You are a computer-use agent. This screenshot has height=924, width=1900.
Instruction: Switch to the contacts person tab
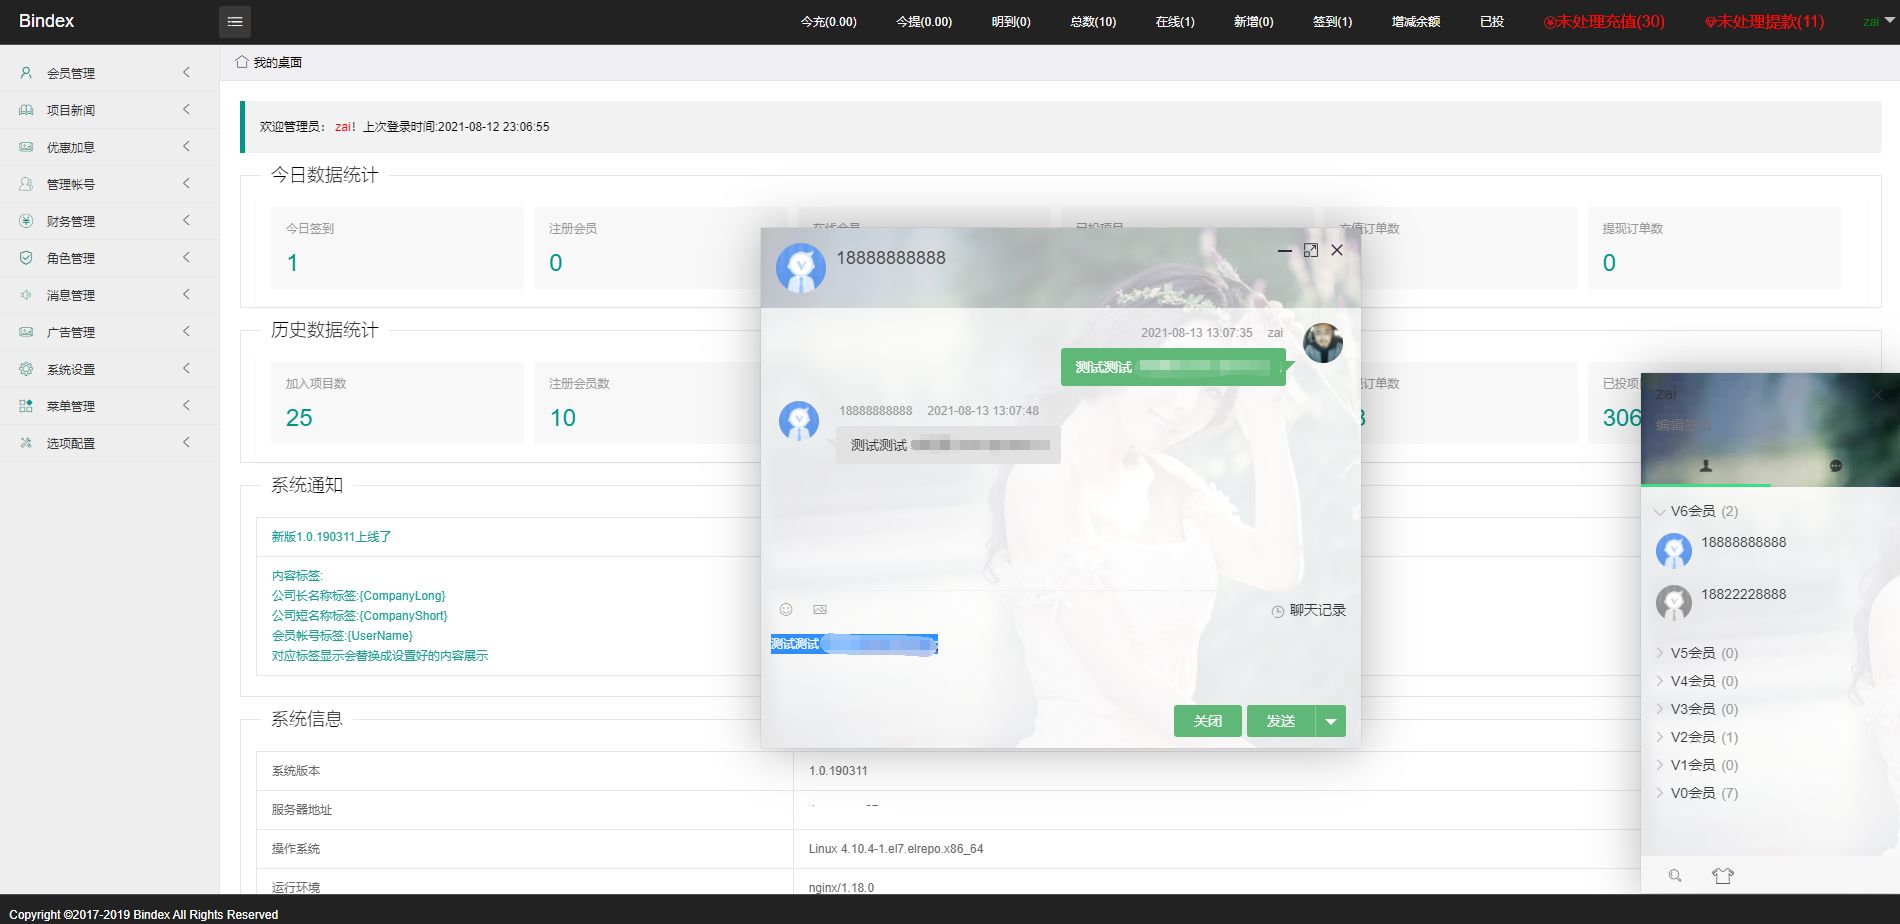[x=1706, y=466]
